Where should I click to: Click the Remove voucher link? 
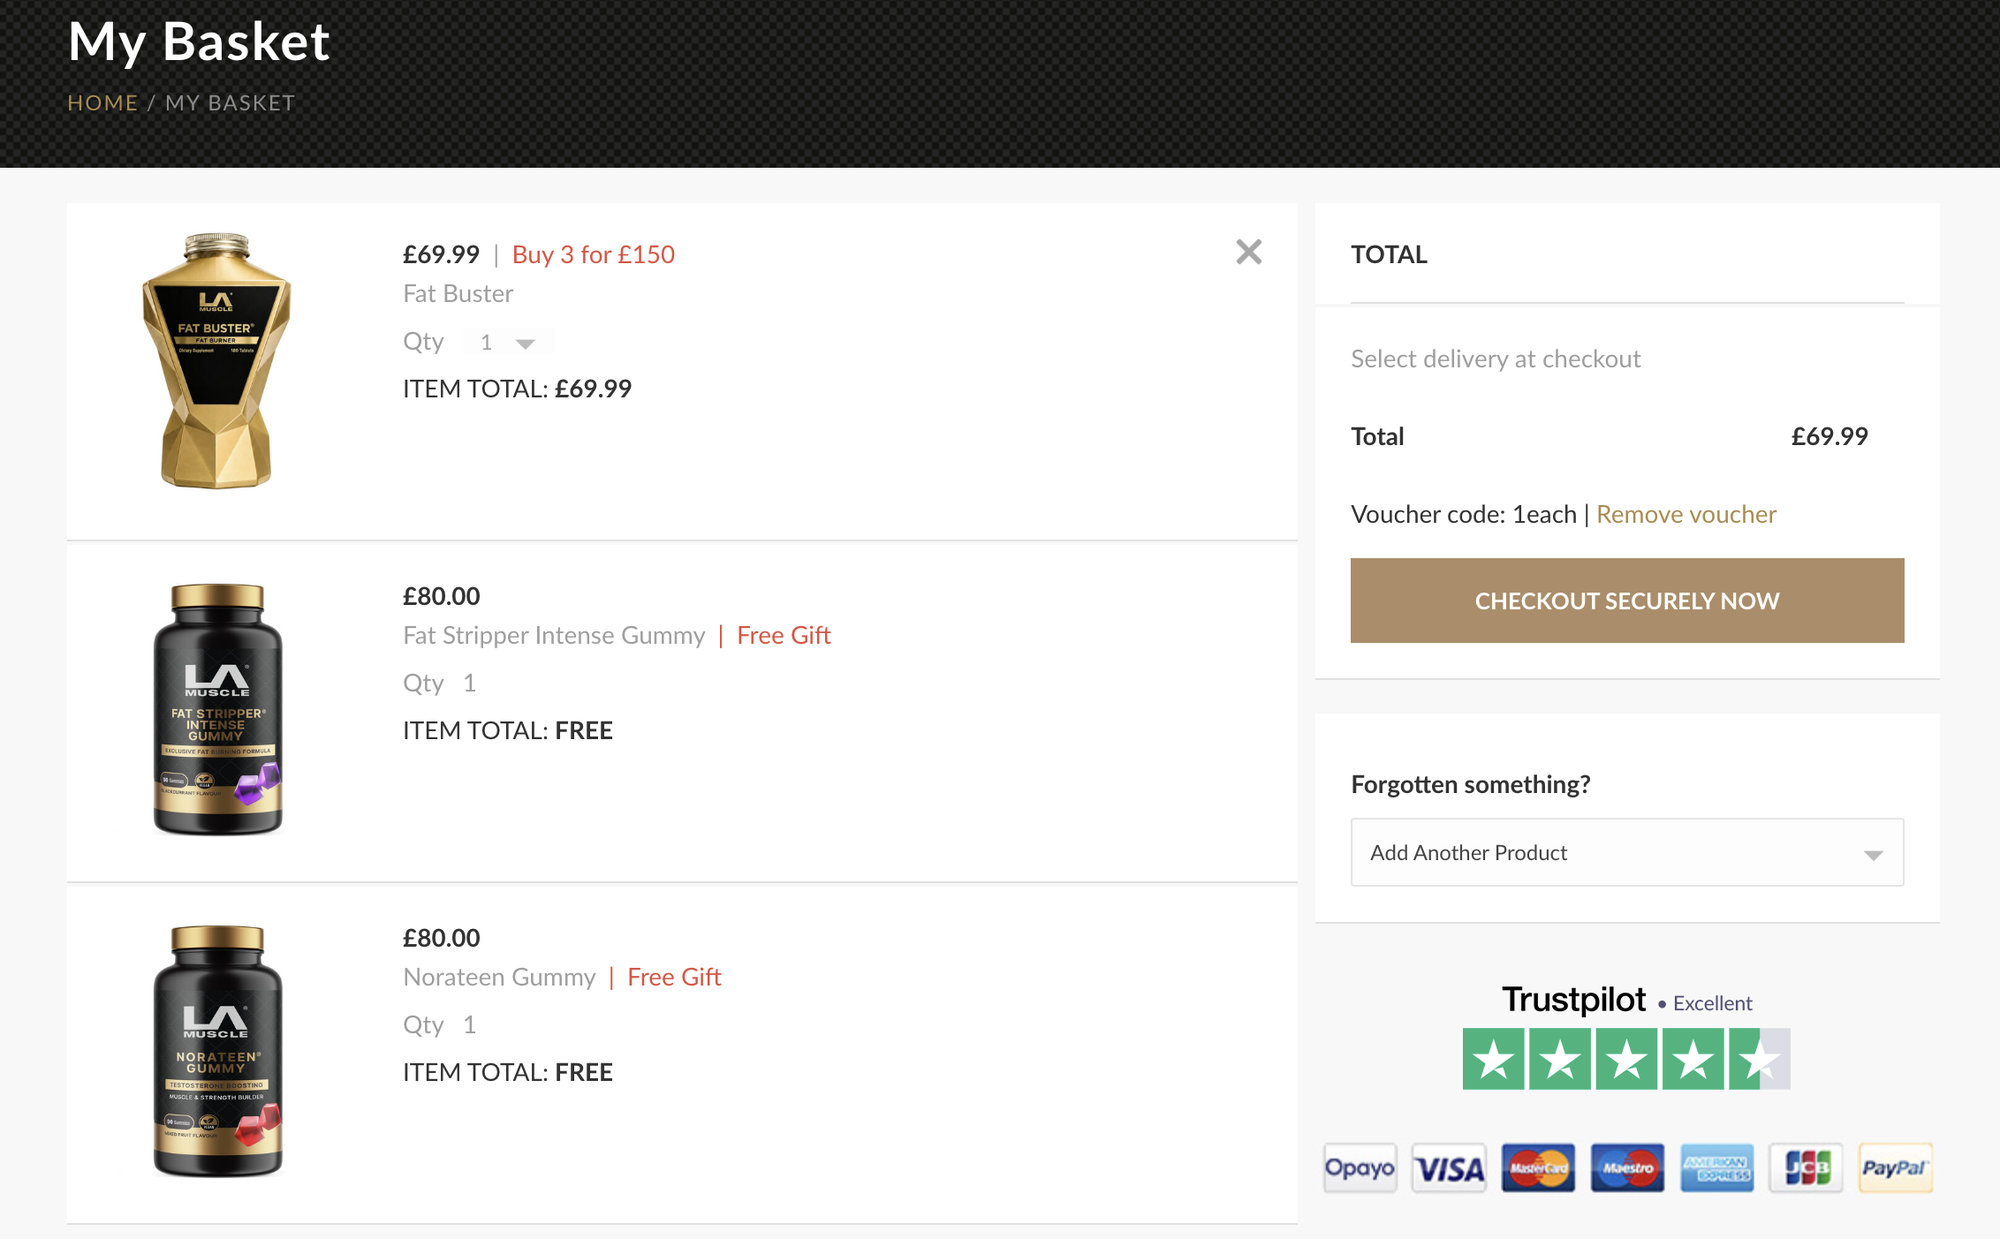click(x=1686, y=514)
